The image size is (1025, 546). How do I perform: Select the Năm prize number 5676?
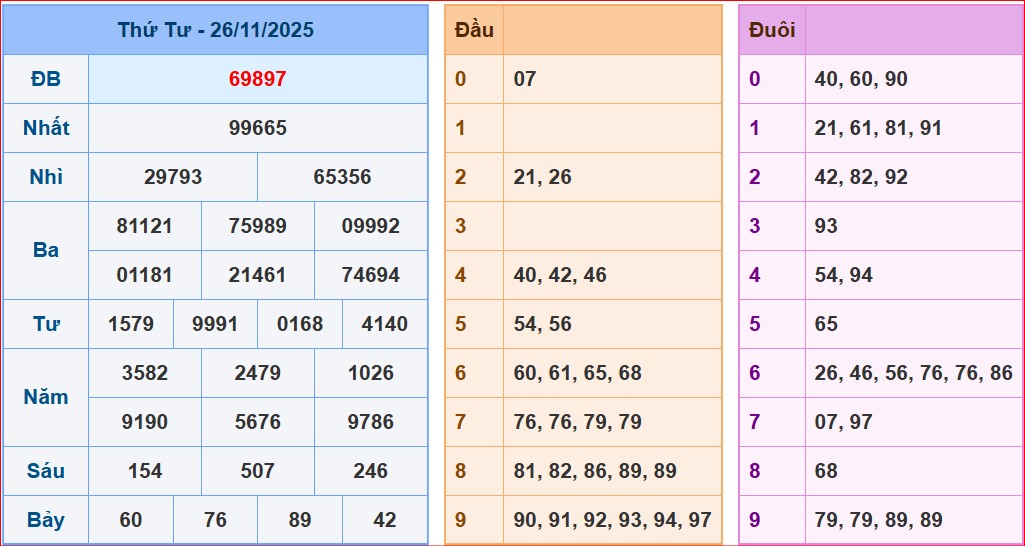tap(258, 422)
